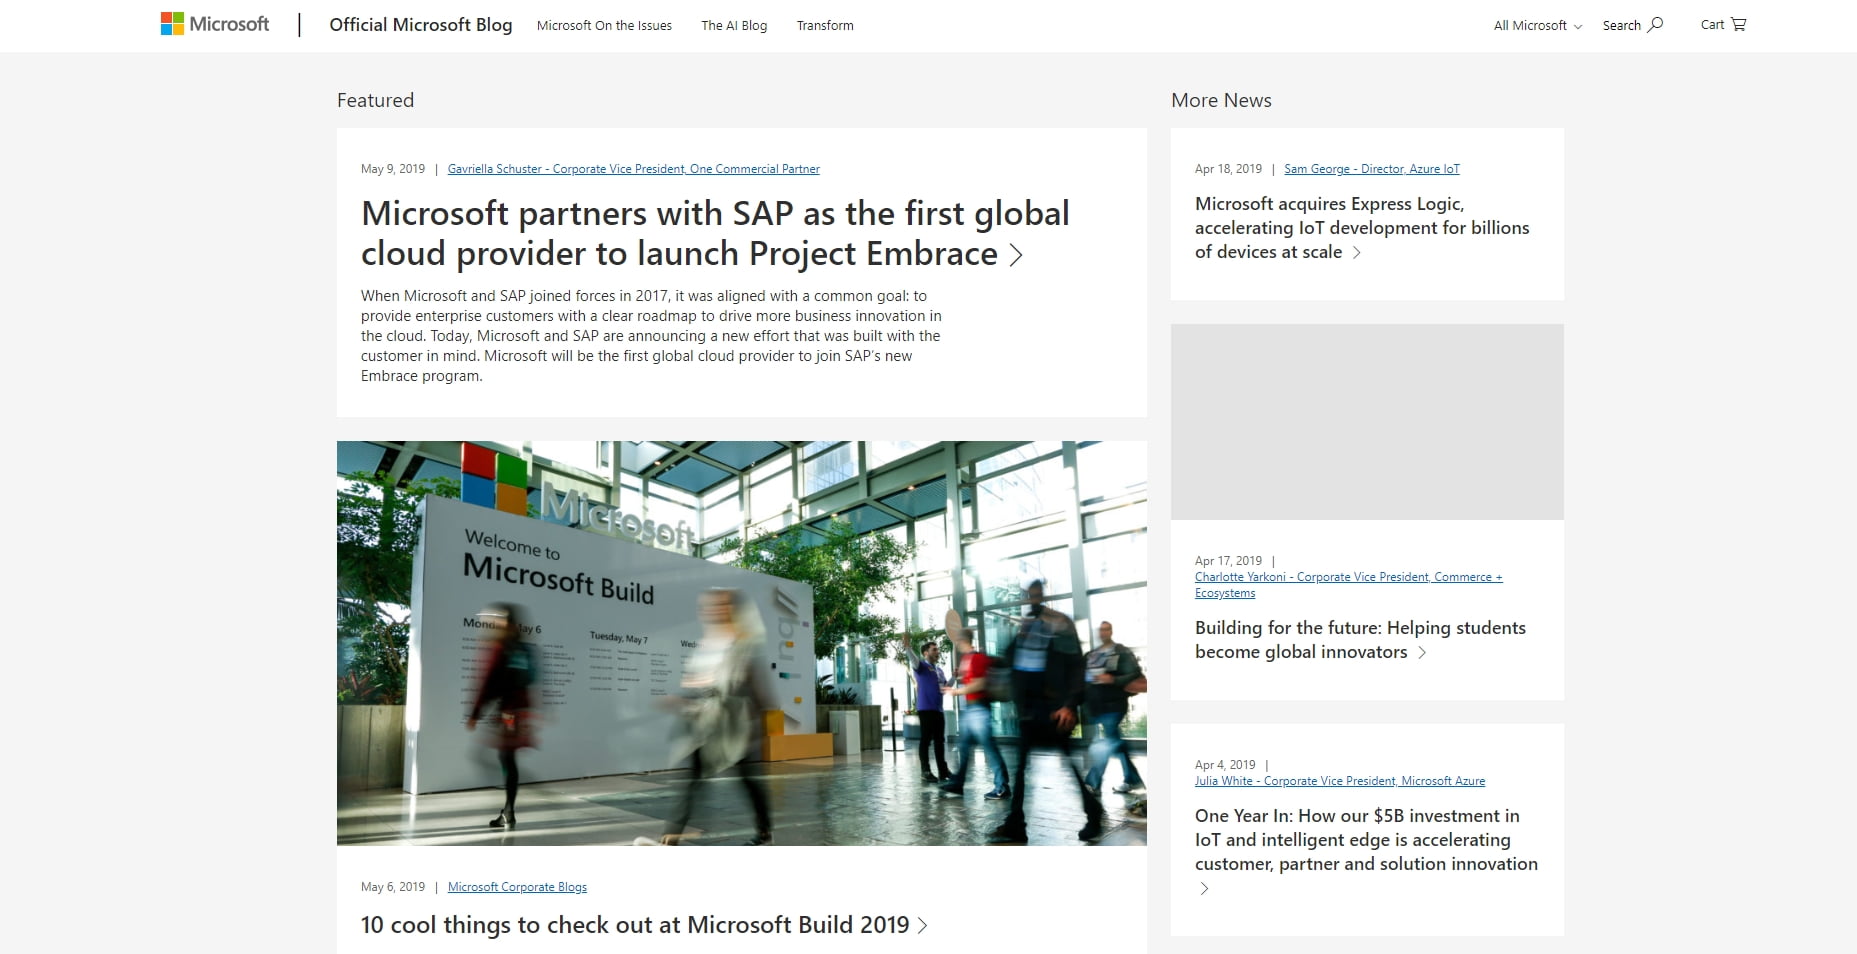Image resolution: width=1857 pixels, height=954 pixels.
Task: Click the Microsoft logo in the header
Action: coord(215,24)
